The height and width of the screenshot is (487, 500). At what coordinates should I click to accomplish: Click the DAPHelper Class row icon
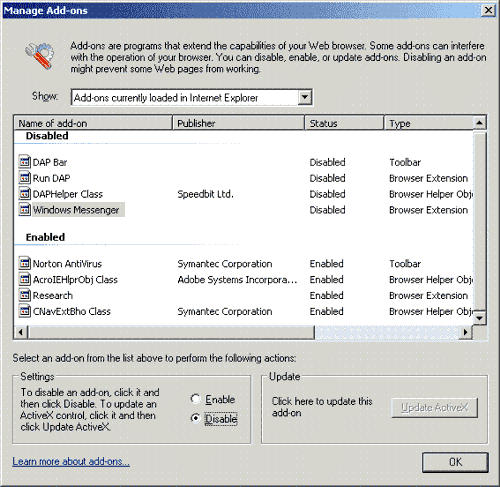(24, 194)
